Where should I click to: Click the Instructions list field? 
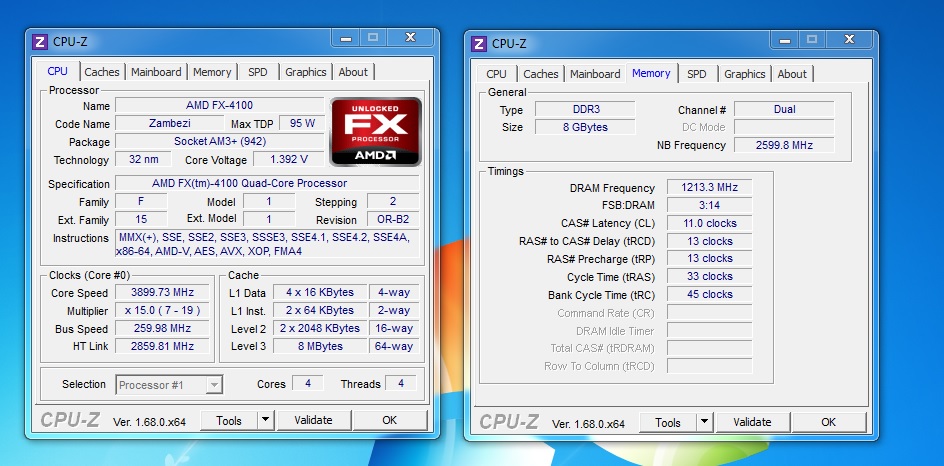pyautogui.click(x=267, y=244)
